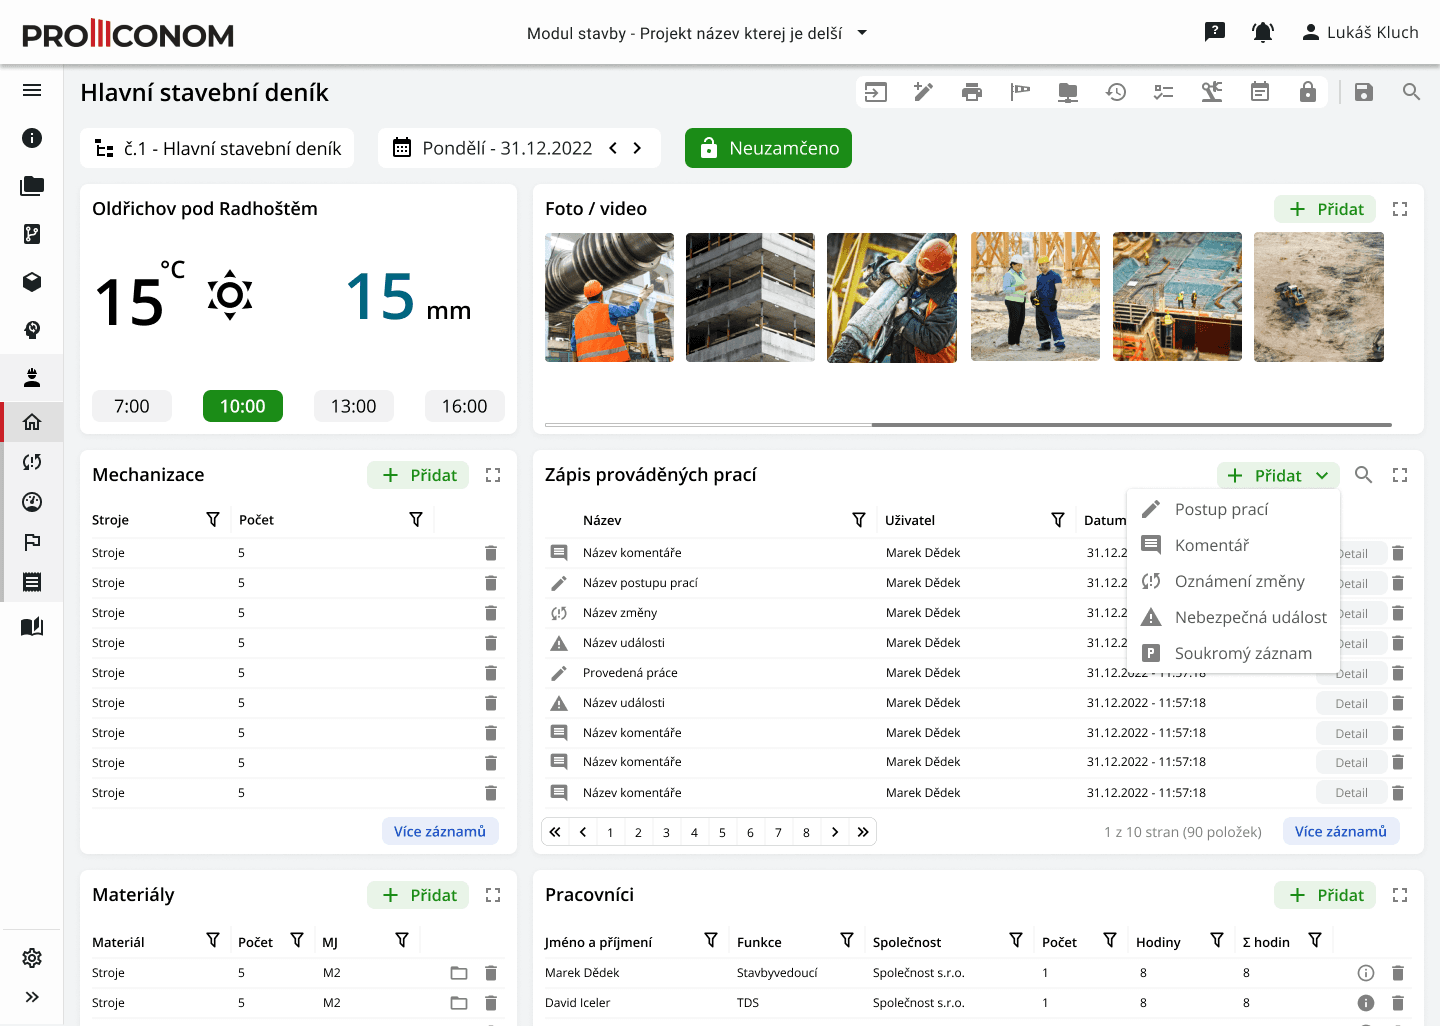This screenshot has width=1440, height=1026.
Task: Delete the first Stroje row in Mechanizace
Action: (x=491, y=553)
